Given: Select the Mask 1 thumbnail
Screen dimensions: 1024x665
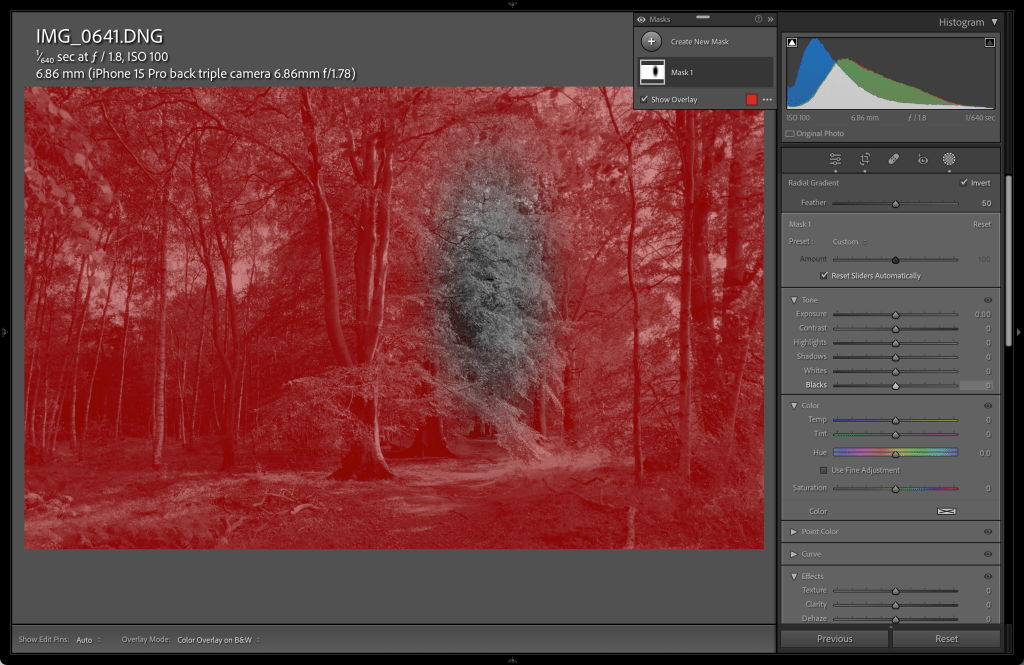Looking at the screenshot, I should pyautogui.click(x=651, y=72).
